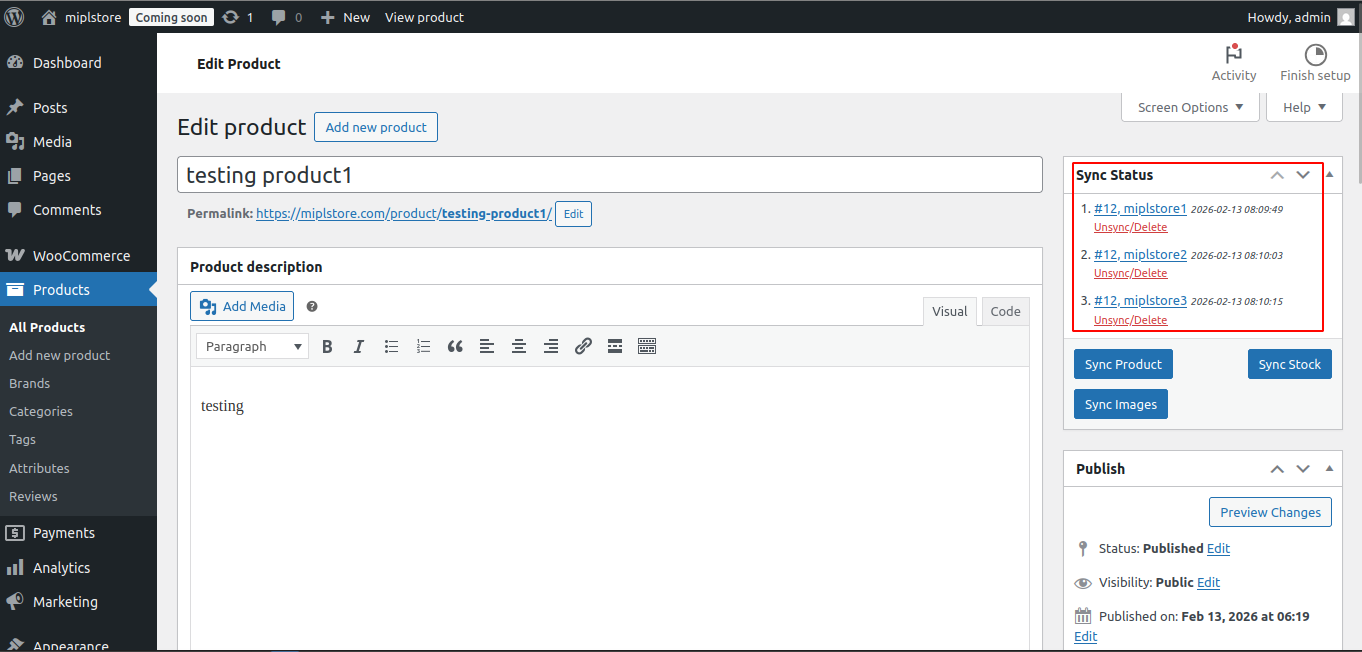This screenshot has width=1362, height=652.
Task: Center align text in editor
Action: point(519,346)
